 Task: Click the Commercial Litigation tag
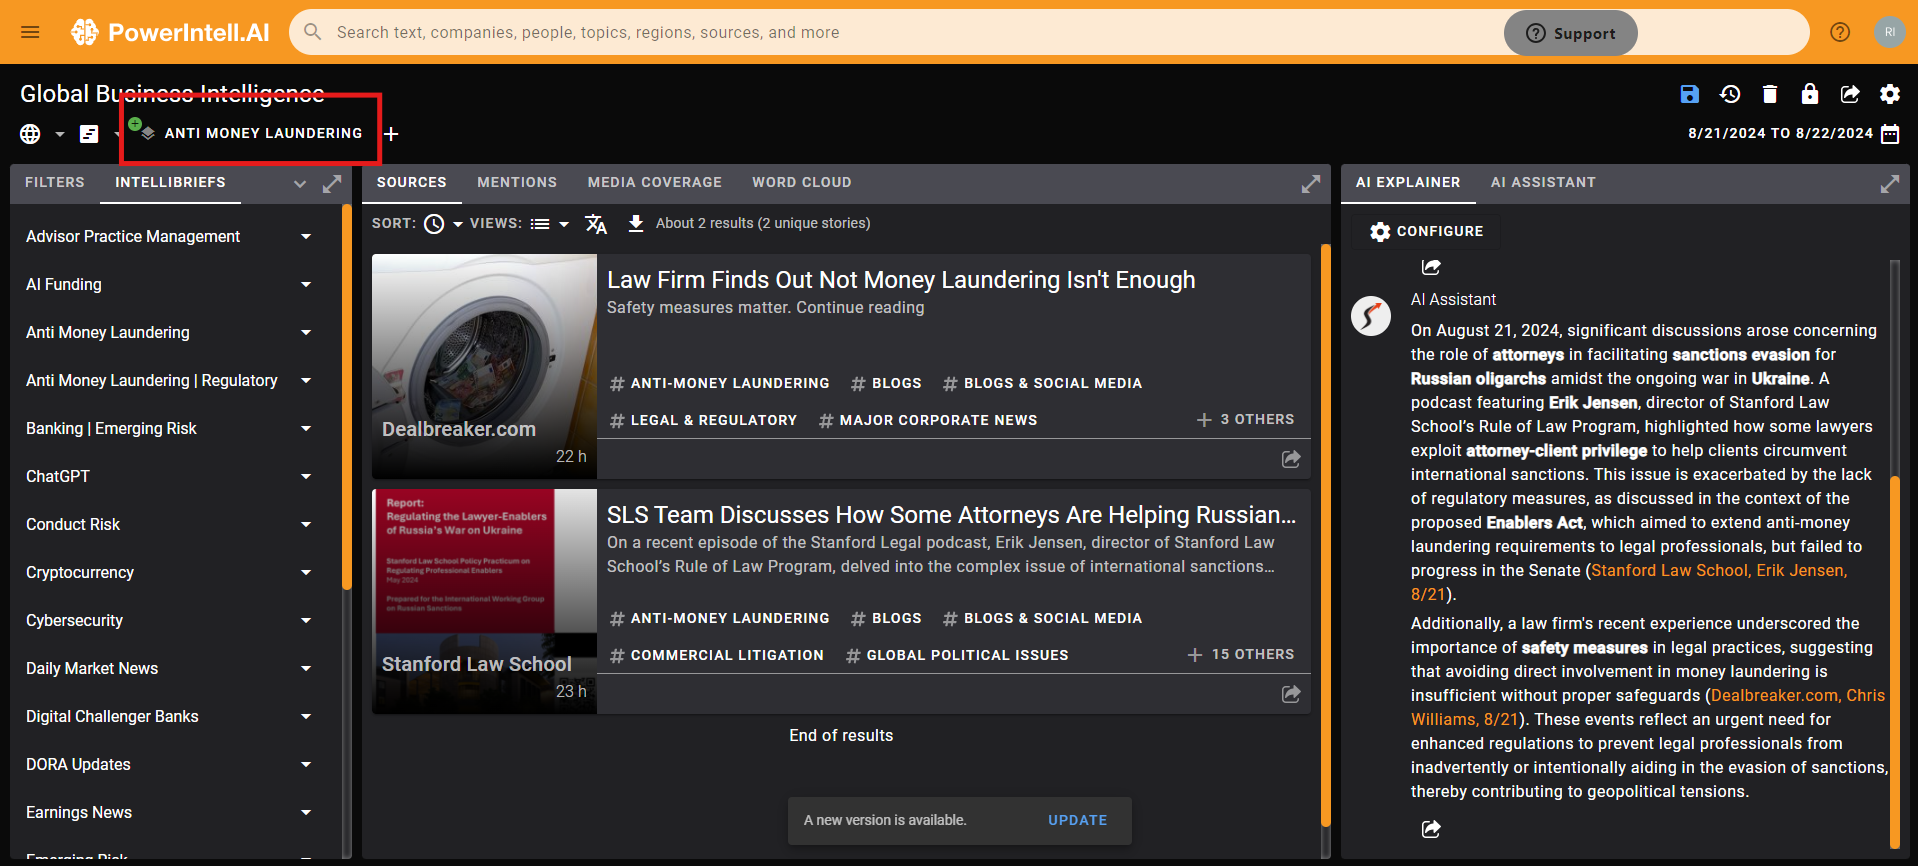point(717,655)
